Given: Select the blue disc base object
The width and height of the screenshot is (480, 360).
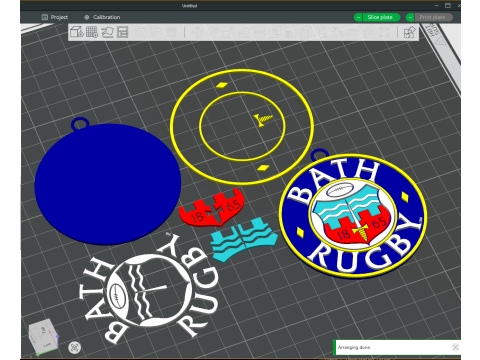Looking at the screenshot, I should pyautogui.click(x=107, y=183).
